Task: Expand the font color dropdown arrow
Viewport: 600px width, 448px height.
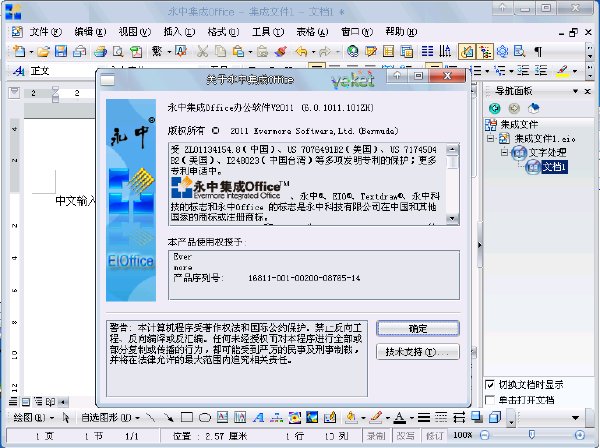Action: tap(412, 418)
